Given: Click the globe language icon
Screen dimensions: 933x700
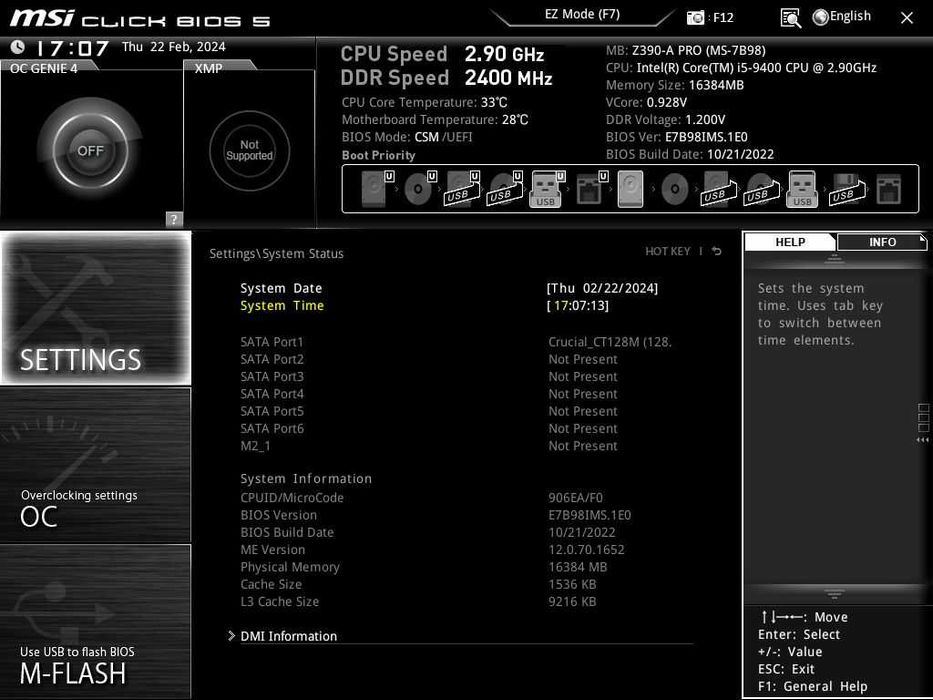Looking at the screenshot, I should (820, 17).
